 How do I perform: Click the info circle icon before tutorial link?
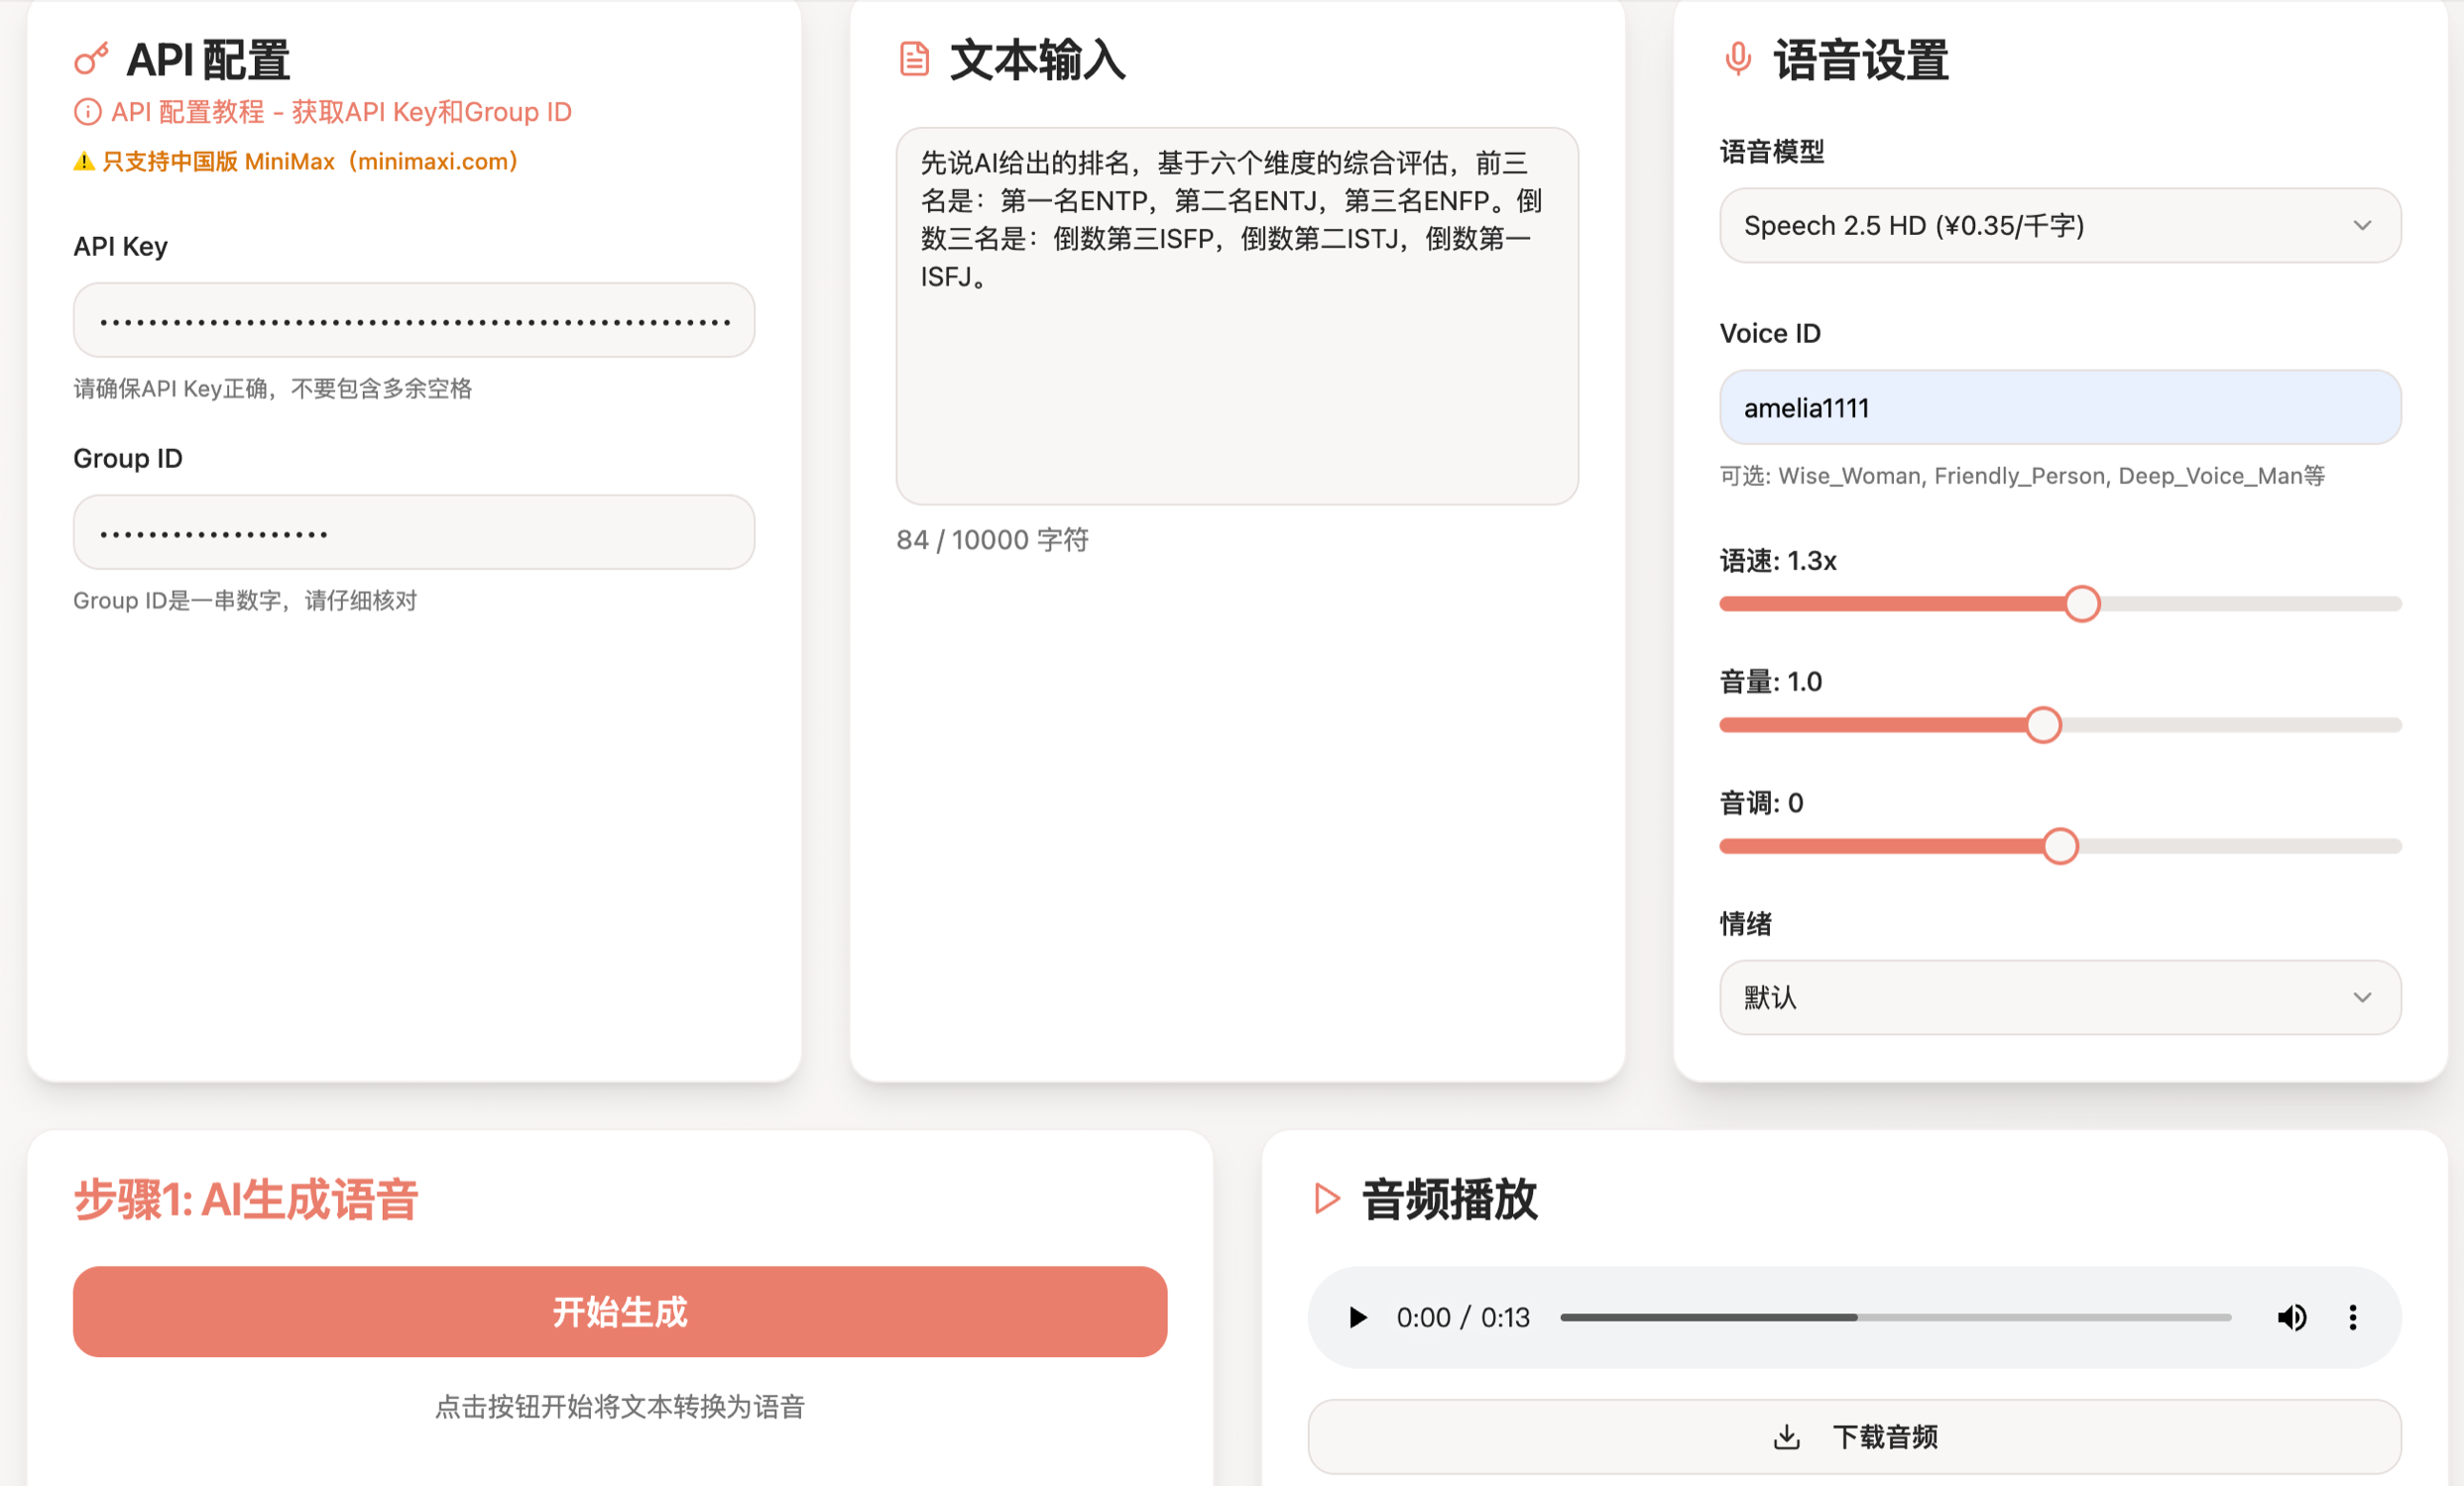pyautogui.click(x=87, y=112)
